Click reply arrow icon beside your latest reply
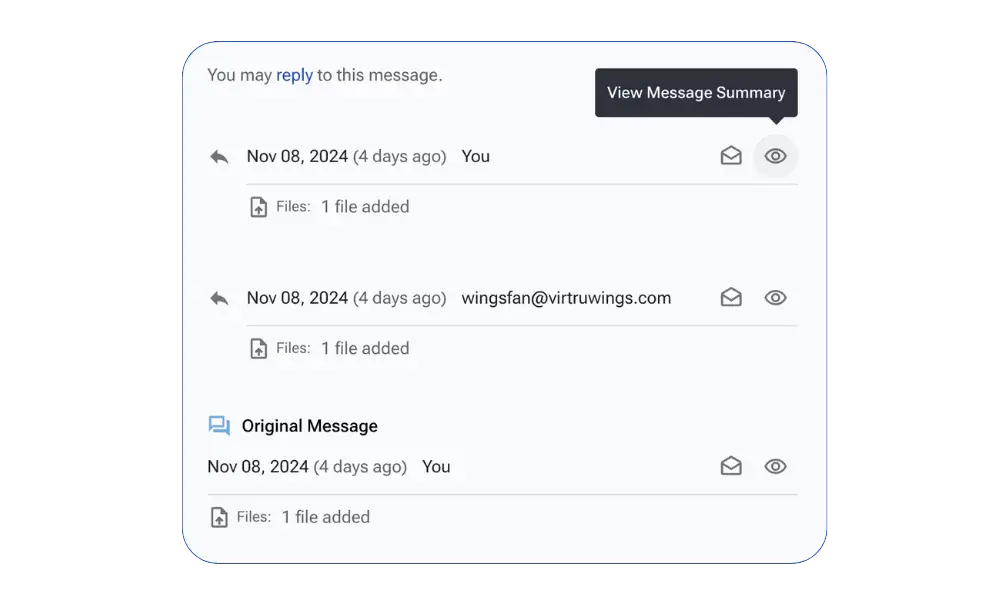Image resolution: width=1001 pixels, height=601 pixels. pyautogui.click(x=219, y=157)
